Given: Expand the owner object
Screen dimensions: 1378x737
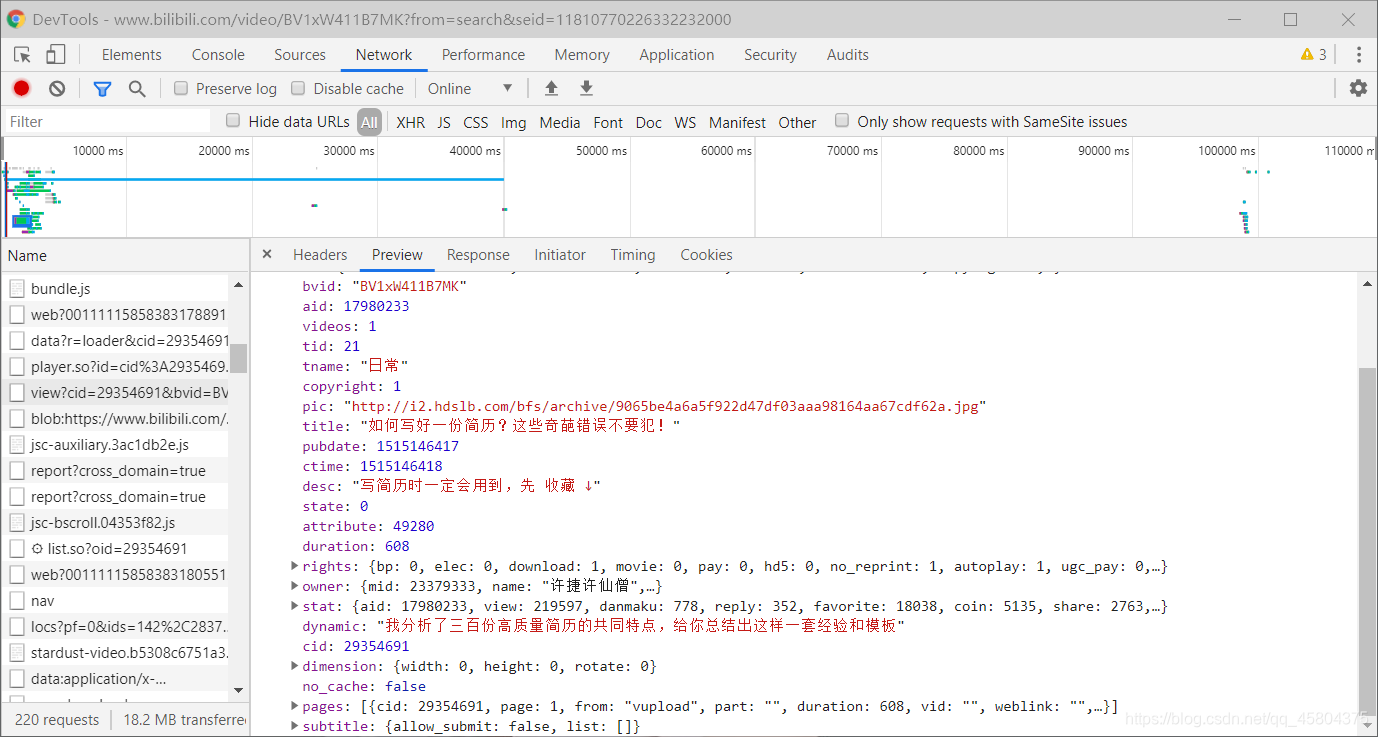Looking at the screenshot, I should (294, 586).
